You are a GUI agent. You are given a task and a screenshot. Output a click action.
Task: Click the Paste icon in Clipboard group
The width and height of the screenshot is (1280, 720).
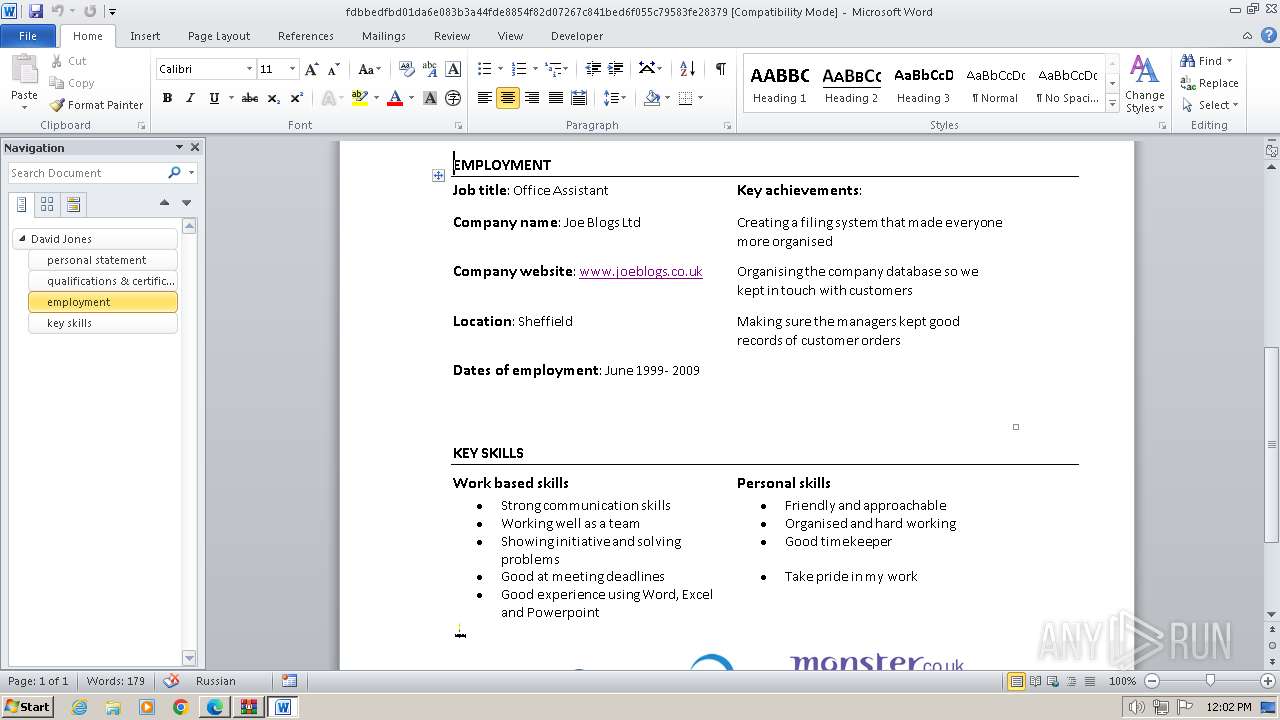click(24, 70)
